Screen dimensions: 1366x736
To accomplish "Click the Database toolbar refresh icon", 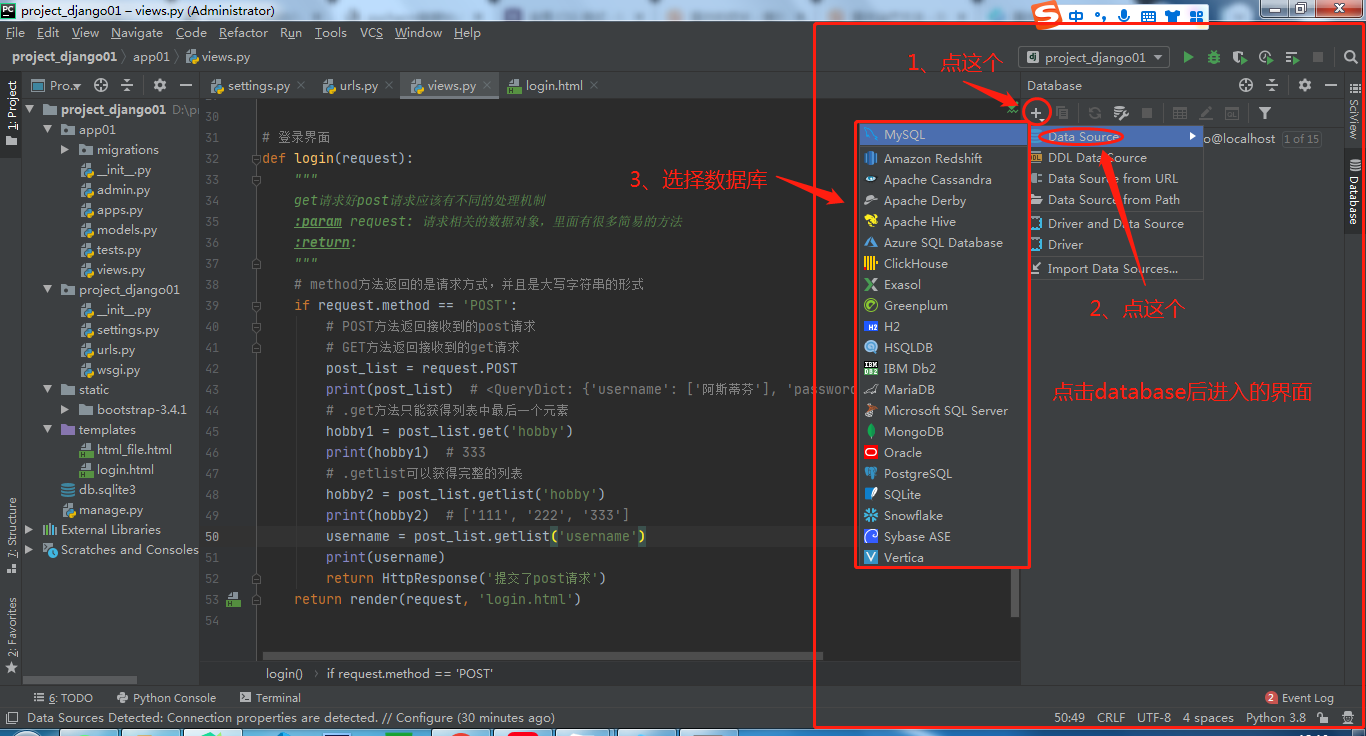I will [1095, 113].
